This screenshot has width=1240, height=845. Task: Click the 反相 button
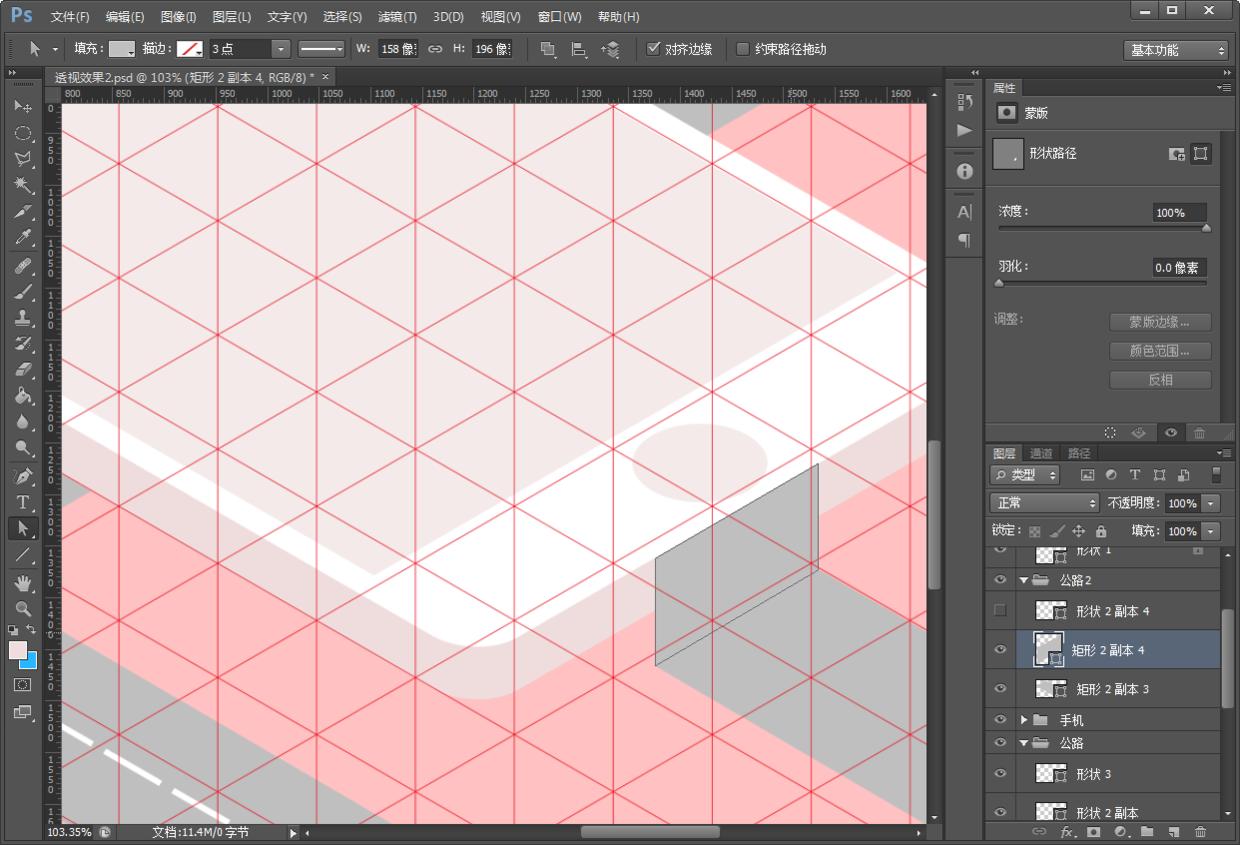[x=1160, y=380]
